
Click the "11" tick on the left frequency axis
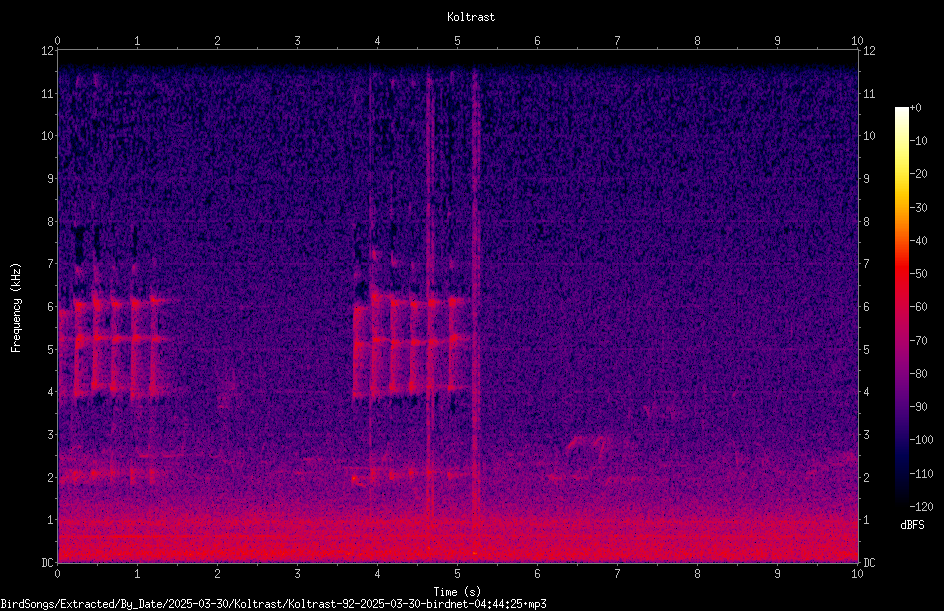(x=47, y=93)
